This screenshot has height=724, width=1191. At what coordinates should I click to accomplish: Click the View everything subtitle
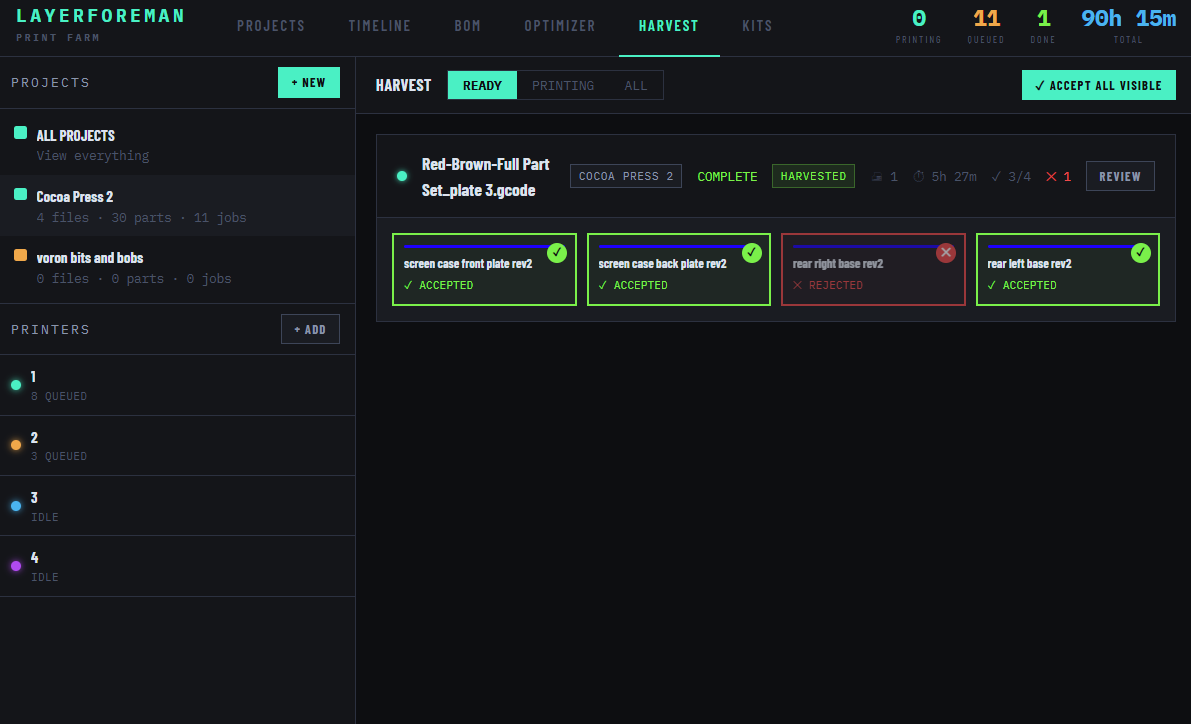(x=93, y=156)
